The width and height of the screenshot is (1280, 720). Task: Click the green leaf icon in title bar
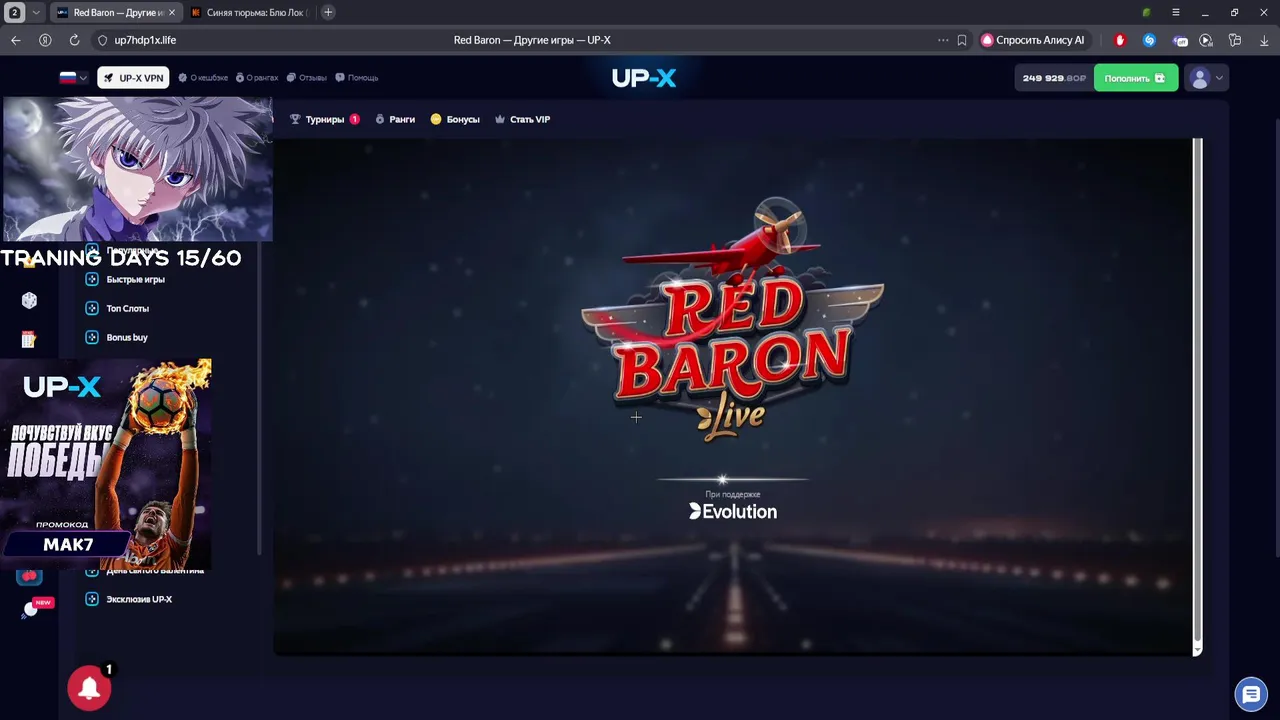[1146, 12]
